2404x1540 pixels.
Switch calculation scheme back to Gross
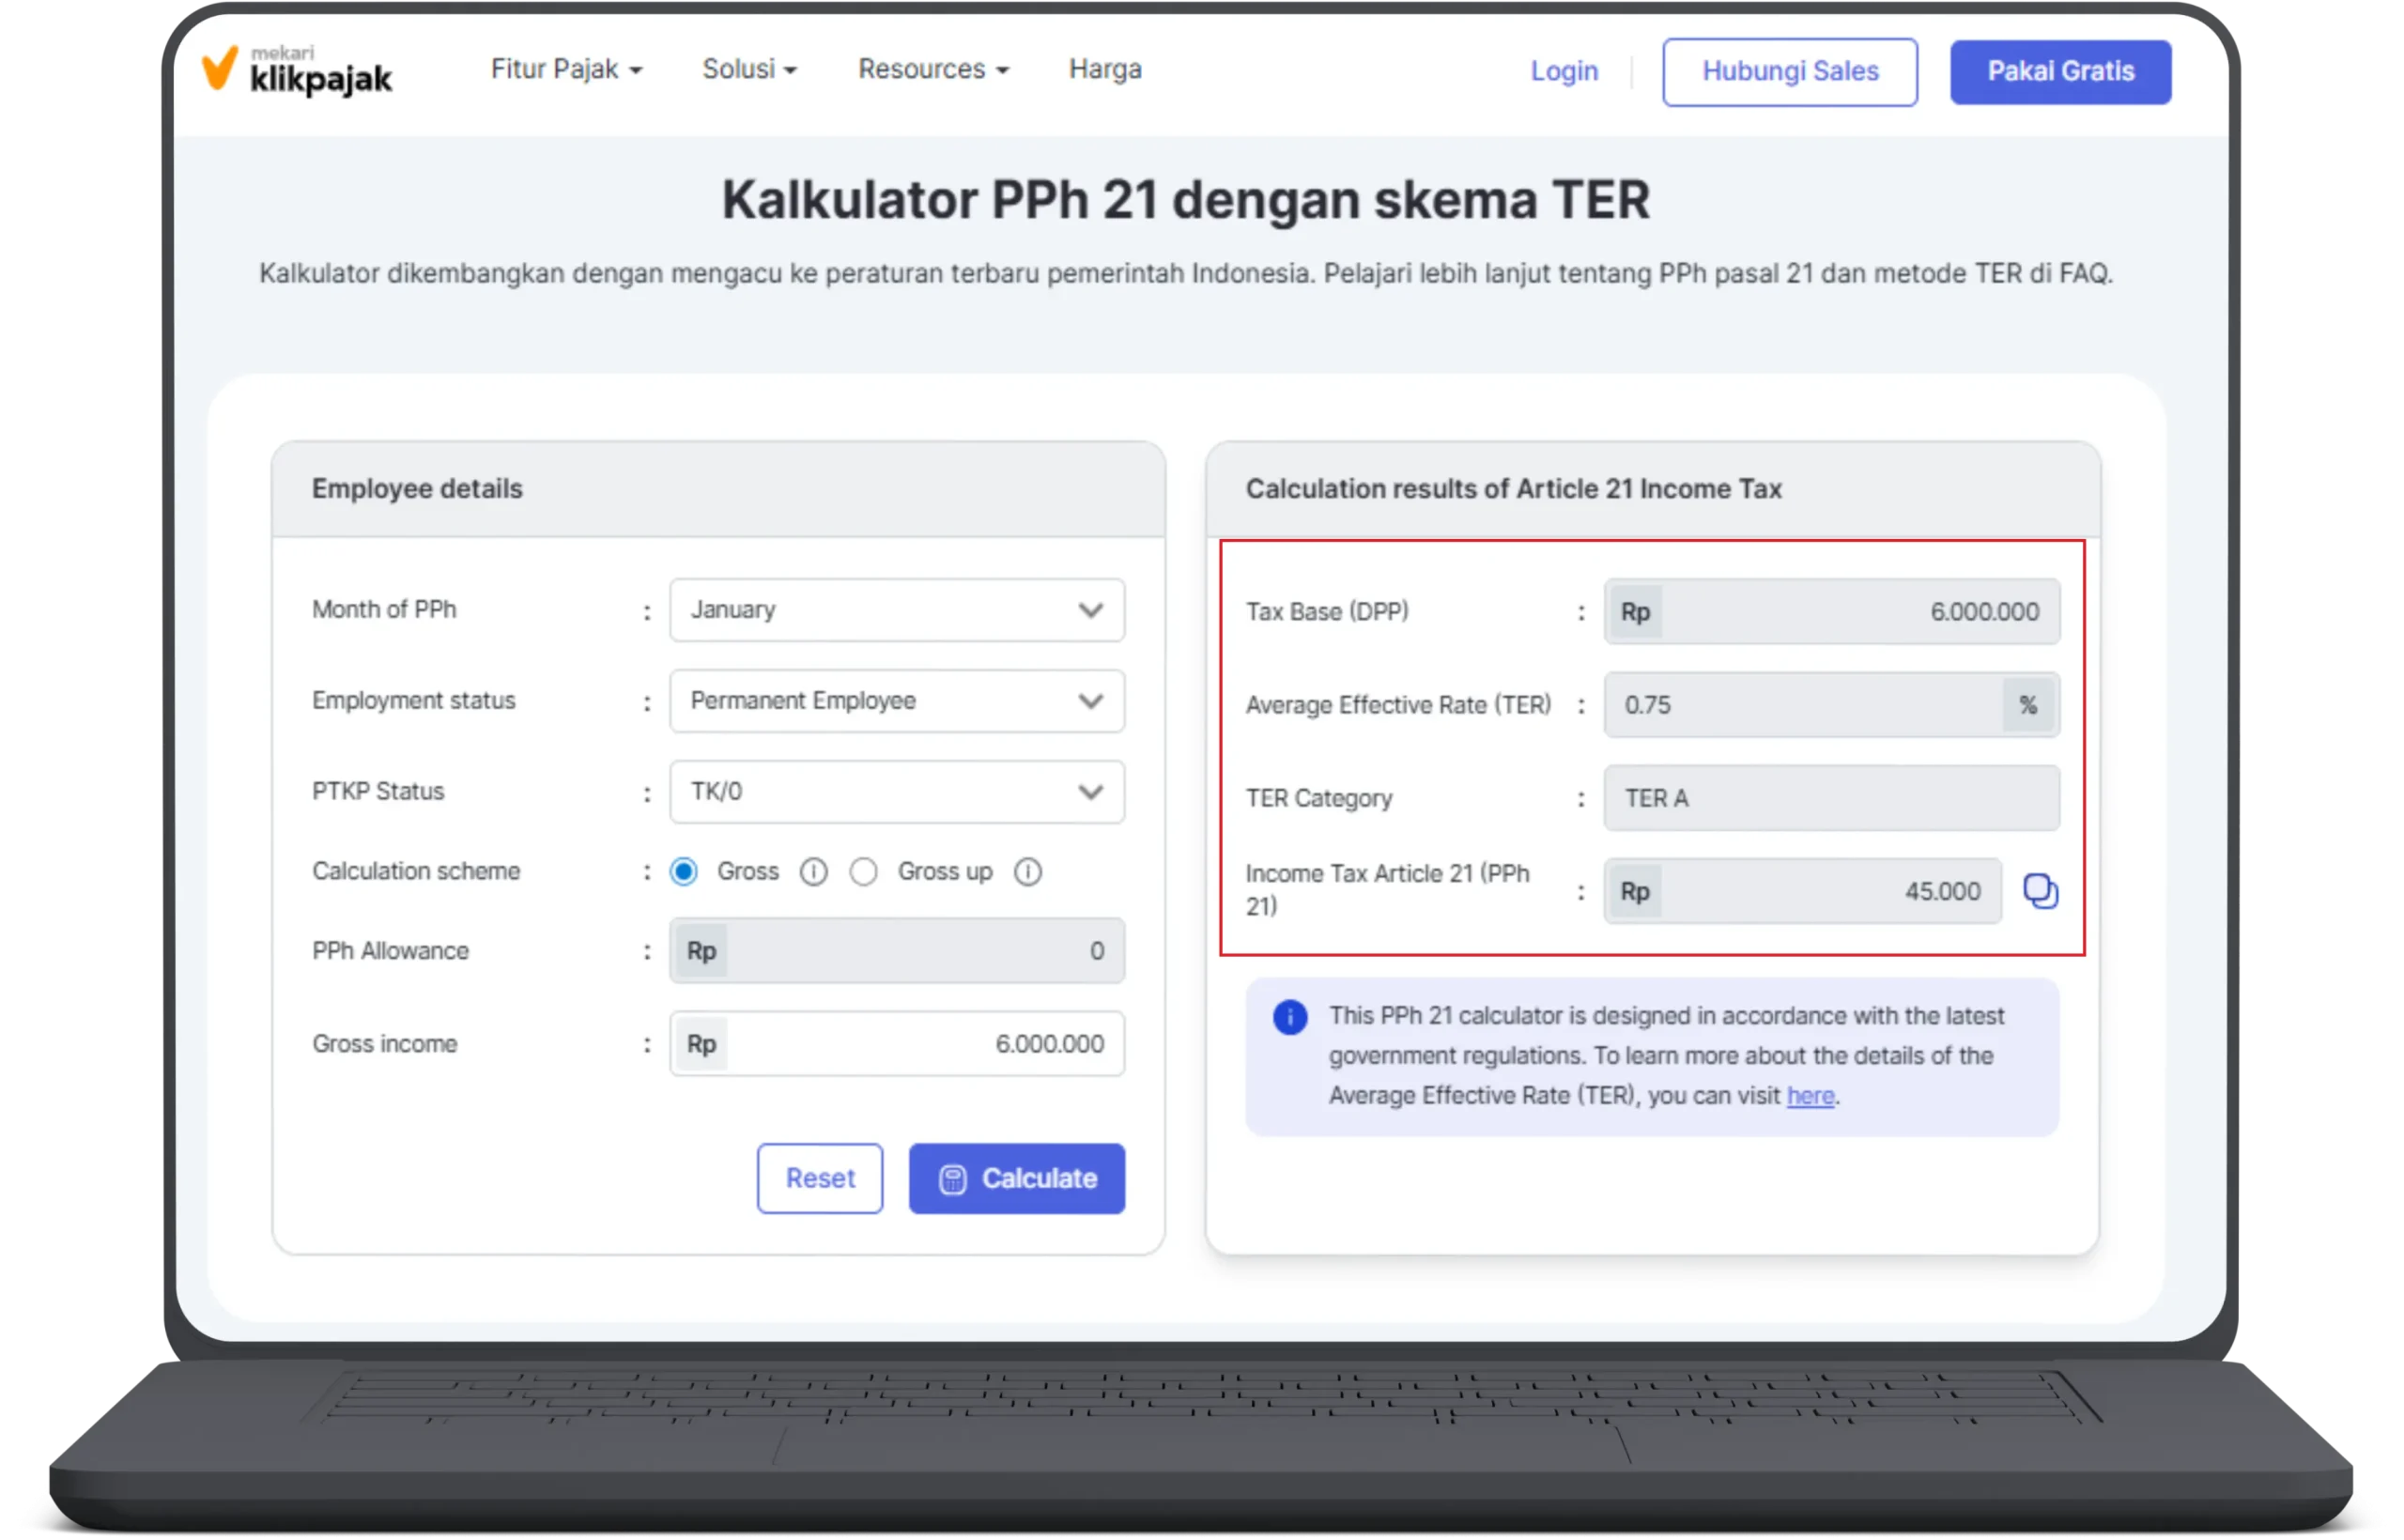click(683, 871)
